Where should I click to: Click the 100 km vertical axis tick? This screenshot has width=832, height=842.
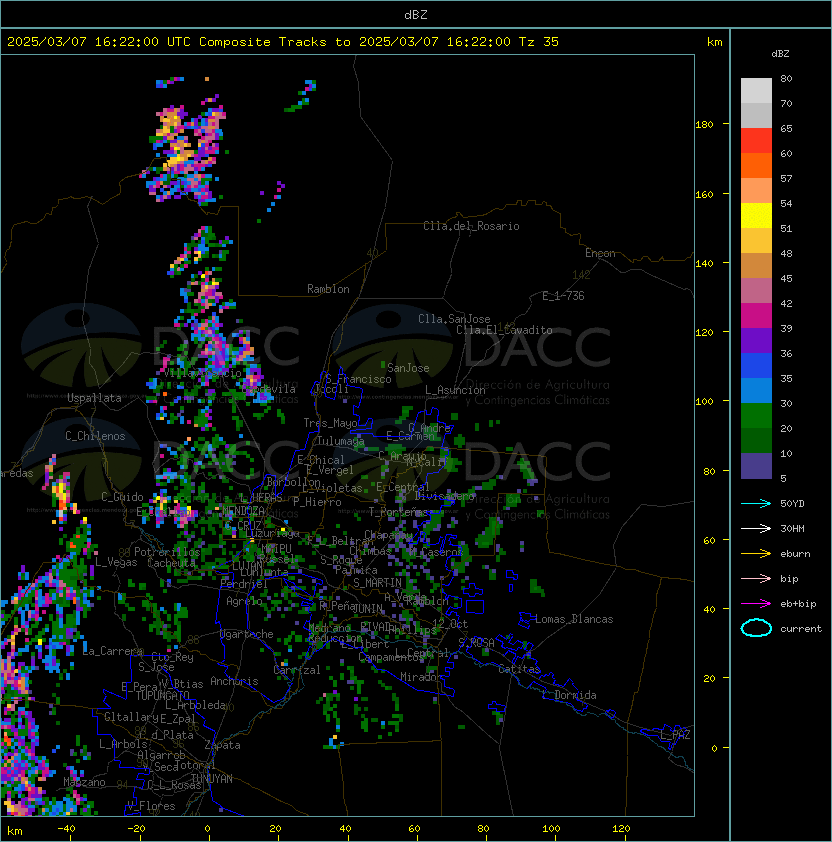tap(704, 402)
